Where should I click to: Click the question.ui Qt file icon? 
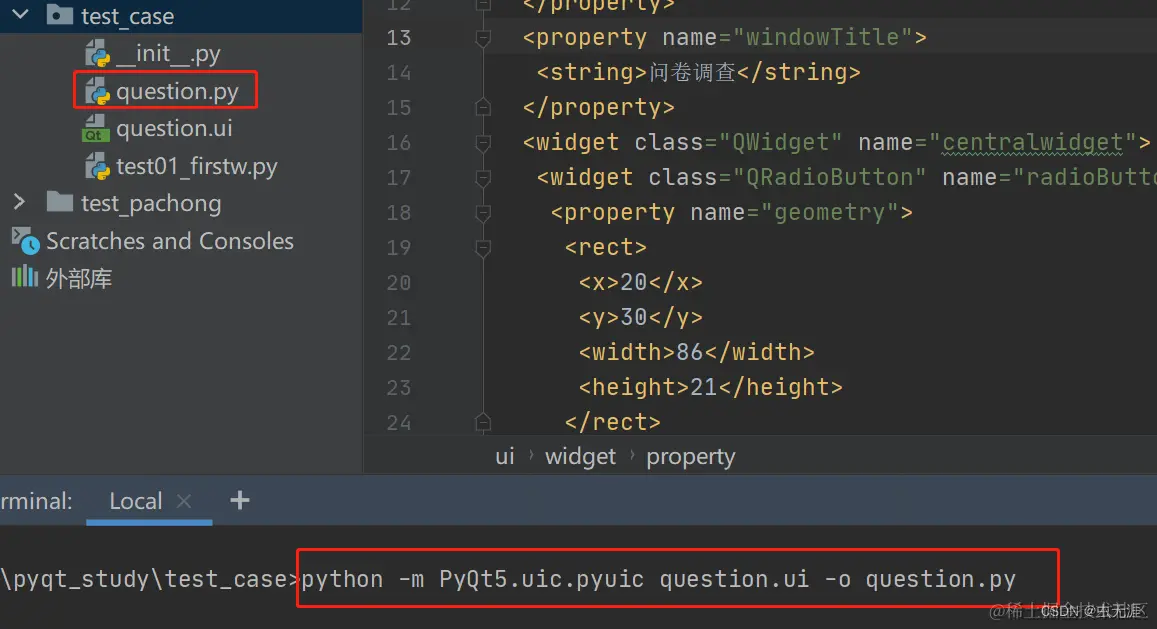point(95,128)
